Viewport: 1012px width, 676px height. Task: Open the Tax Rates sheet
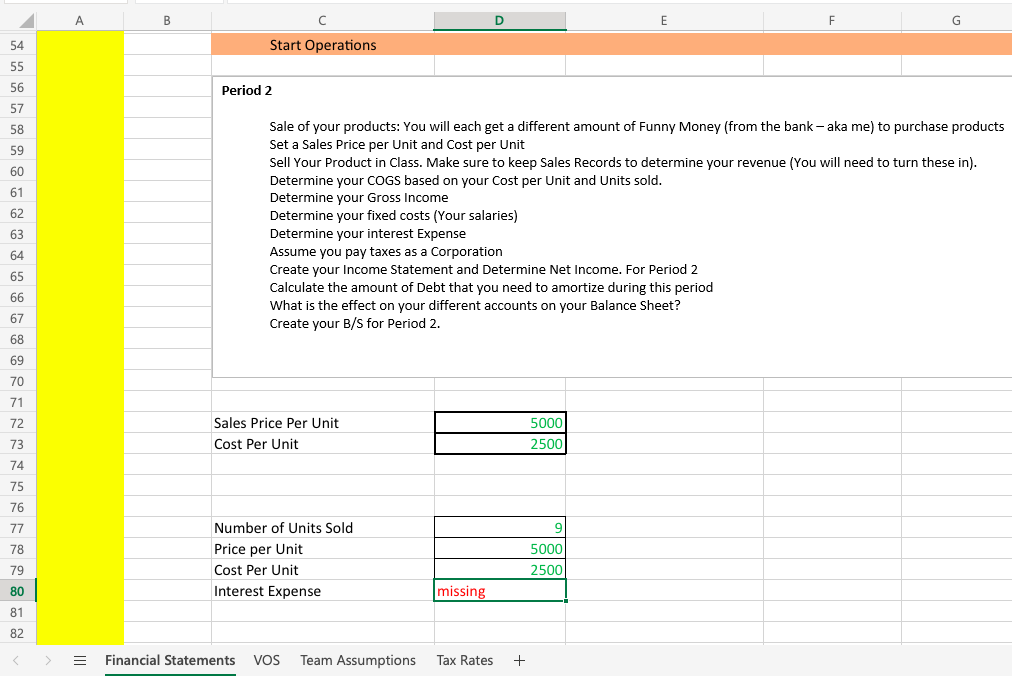[464, 660]
